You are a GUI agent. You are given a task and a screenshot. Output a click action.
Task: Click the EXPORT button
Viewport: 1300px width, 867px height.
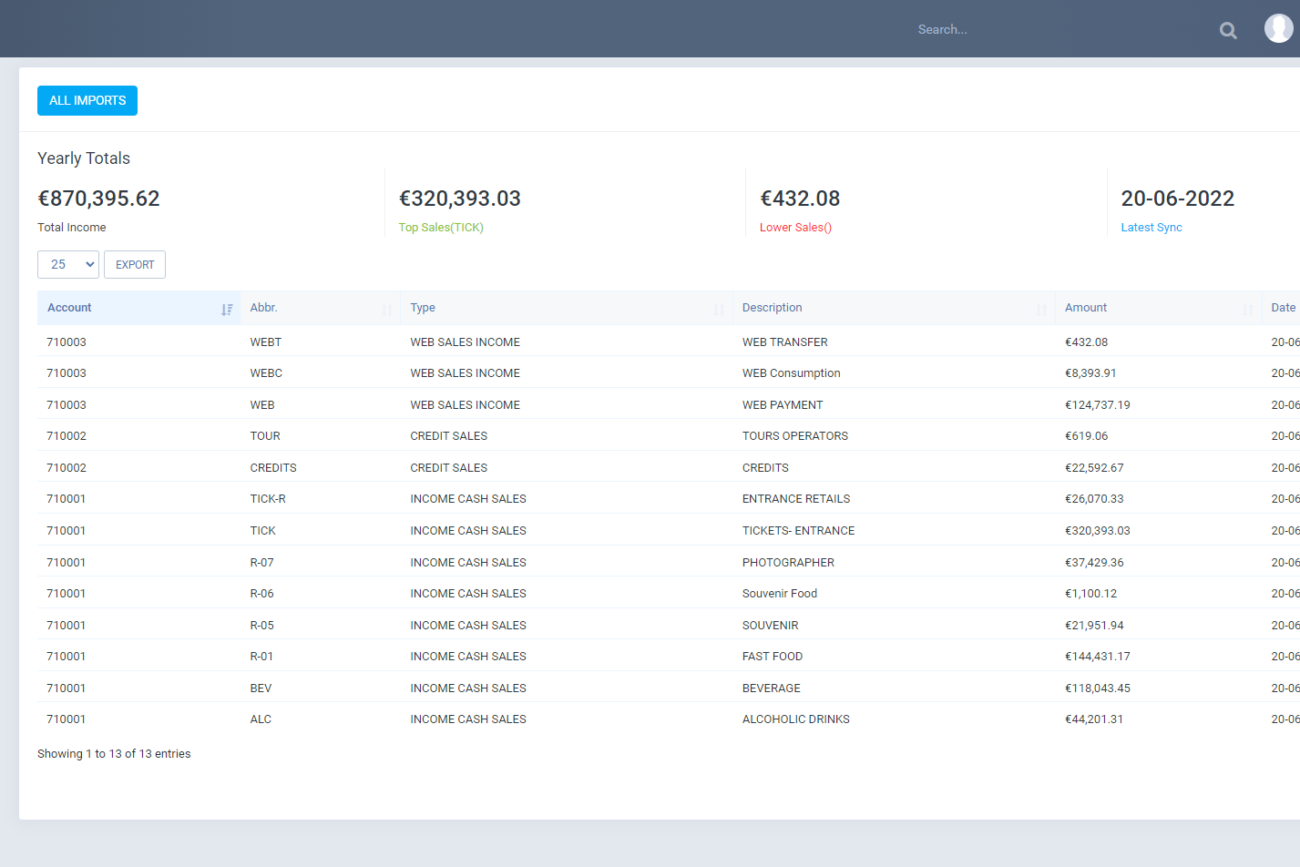click(135, 264)
